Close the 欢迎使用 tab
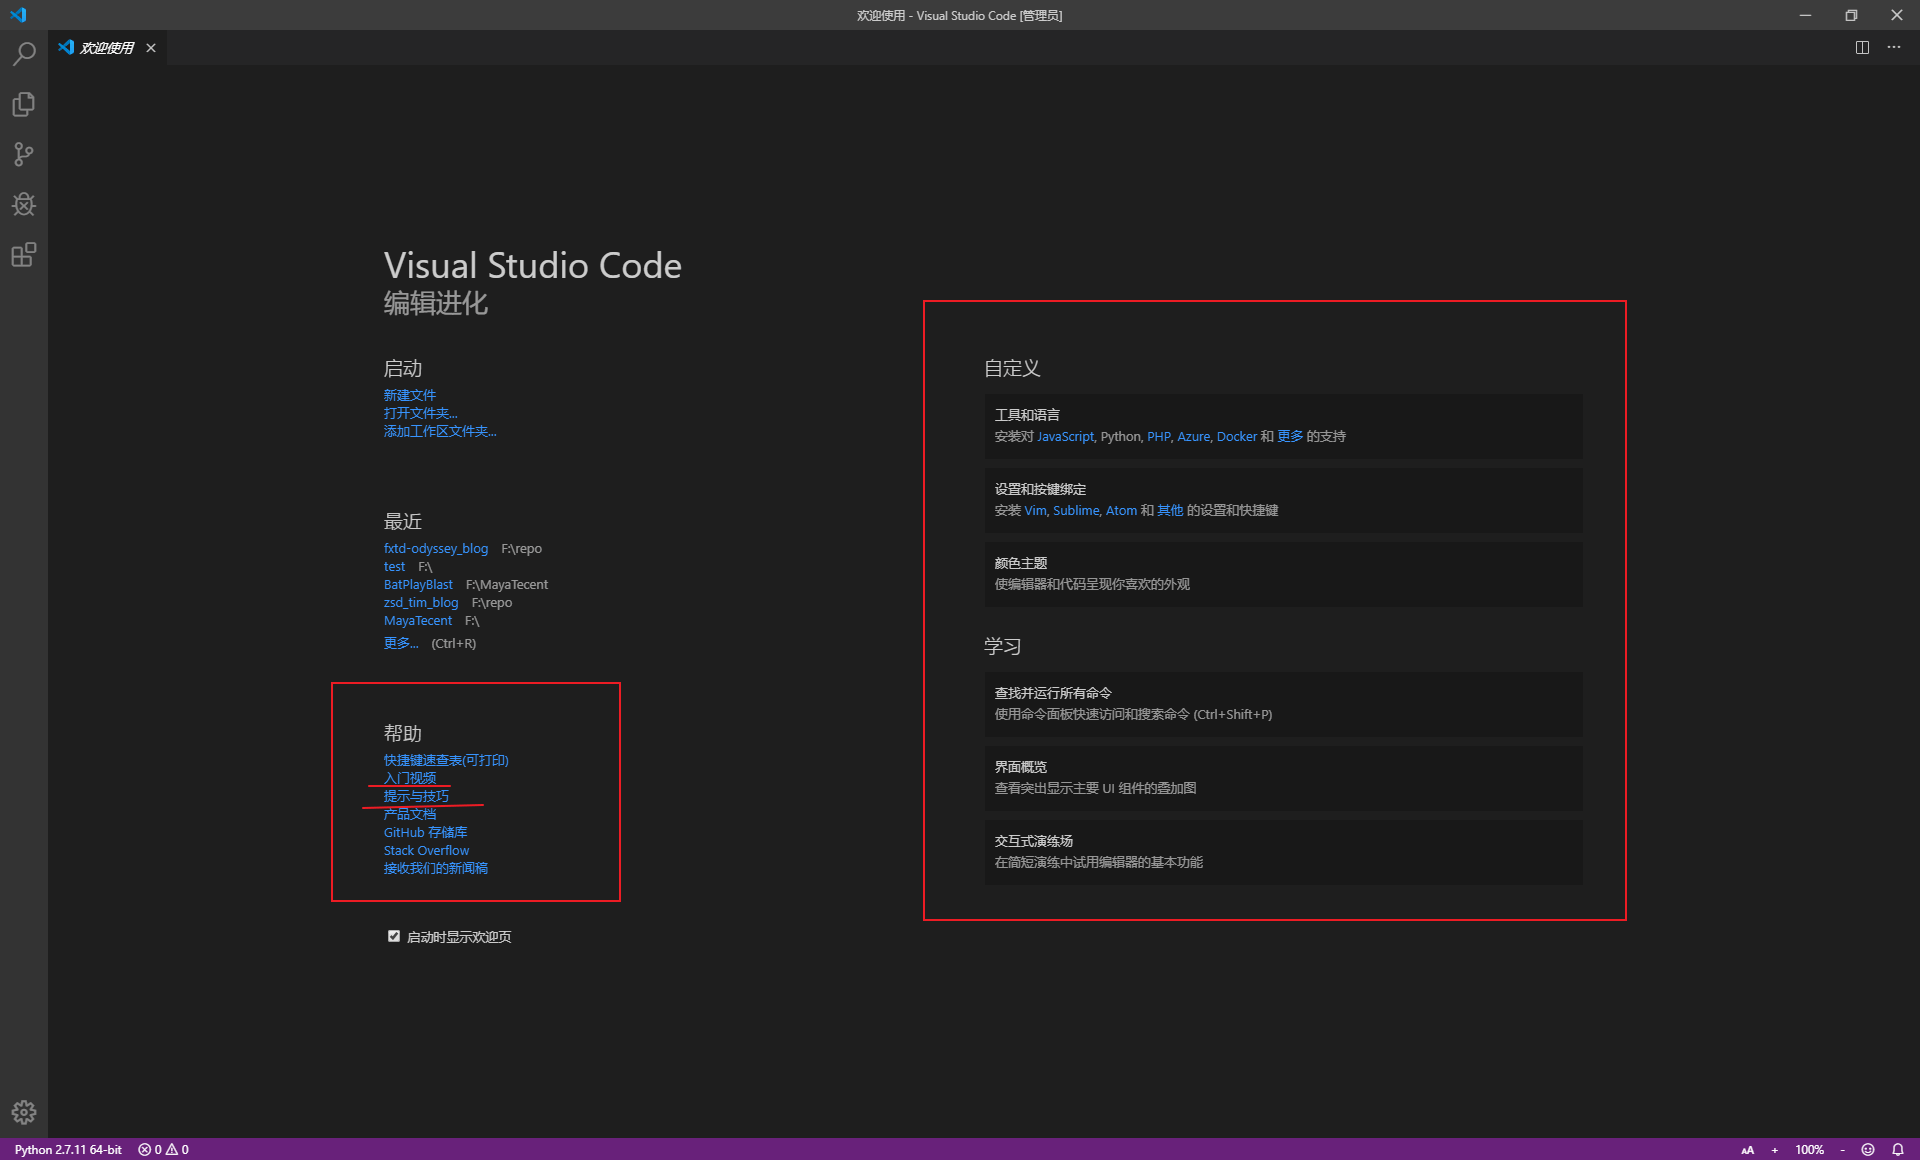The width and height of the screenshot is (1920, 1160). 151,48
